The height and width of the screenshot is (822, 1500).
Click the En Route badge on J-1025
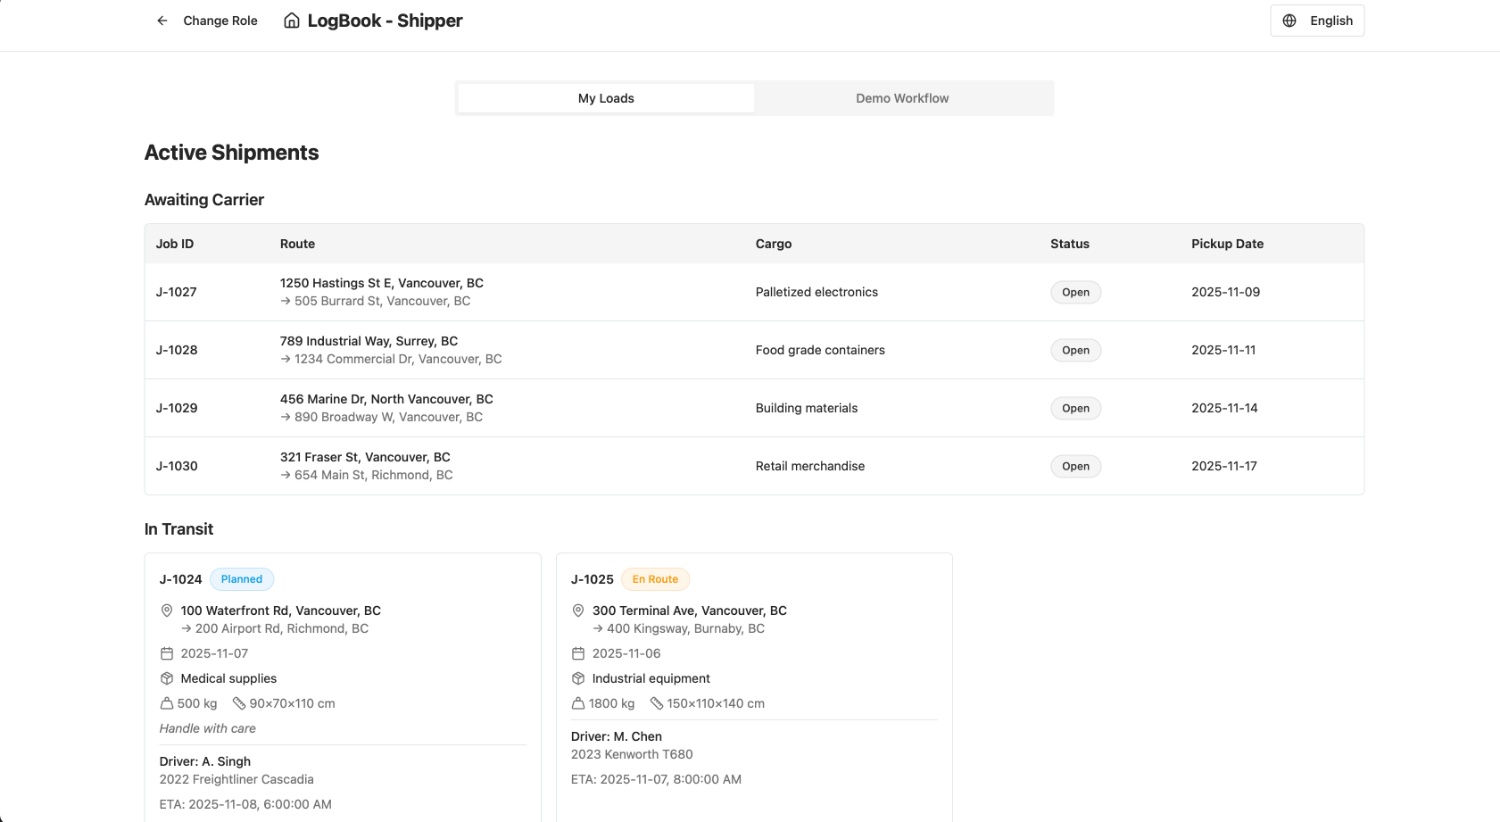[655, 579]
